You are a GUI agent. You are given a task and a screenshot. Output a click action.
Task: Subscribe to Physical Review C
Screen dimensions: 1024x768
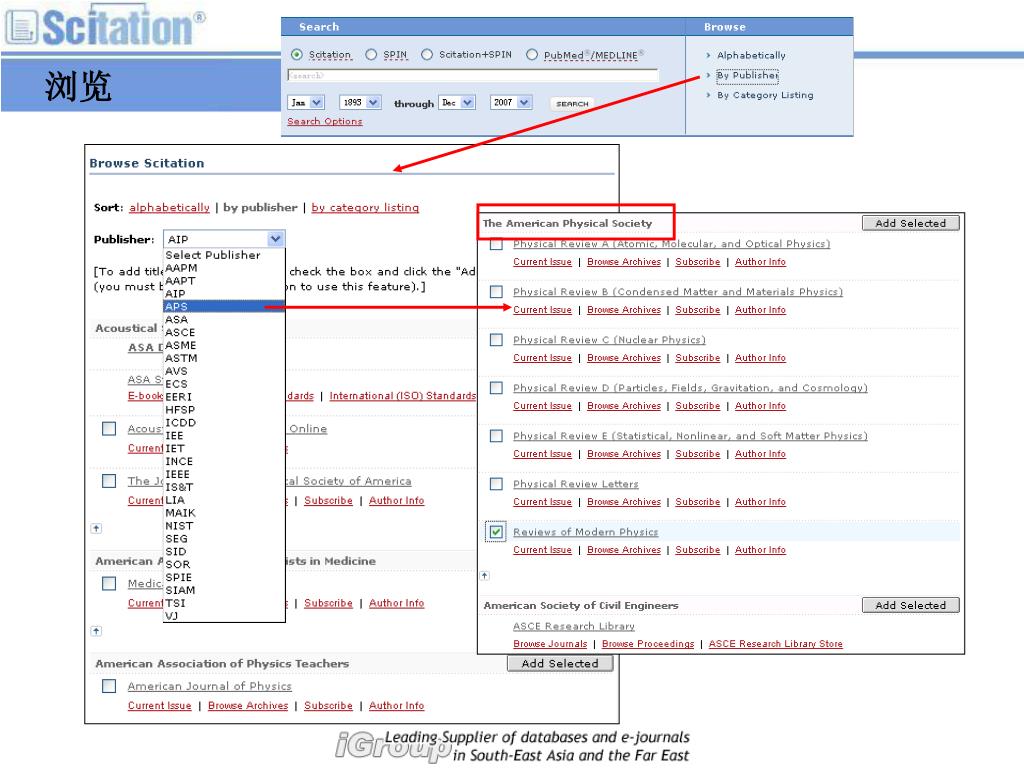[x=697, y=358]
